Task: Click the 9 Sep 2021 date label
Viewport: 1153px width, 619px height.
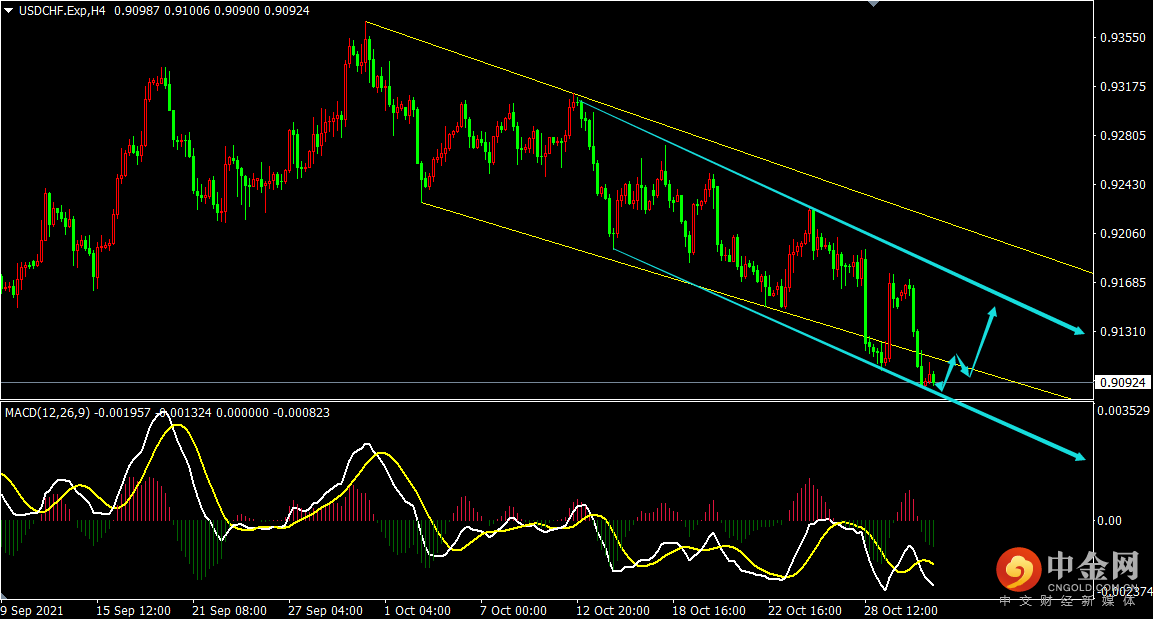Action: [x=32, y=611]
